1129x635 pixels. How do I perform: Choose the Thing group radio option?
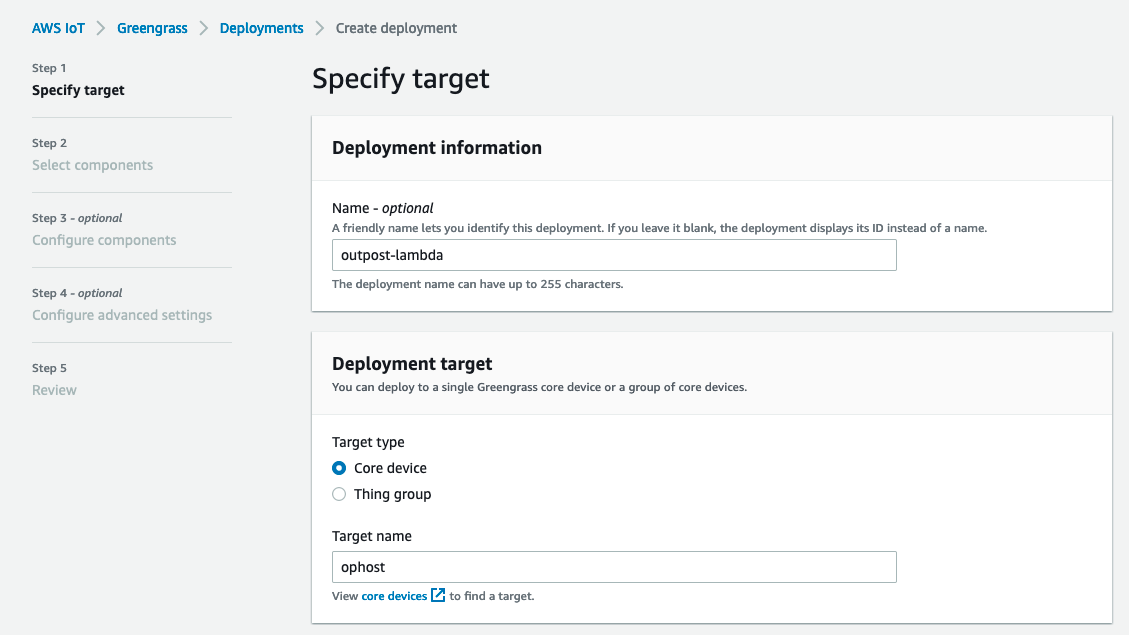coord(339,494)
